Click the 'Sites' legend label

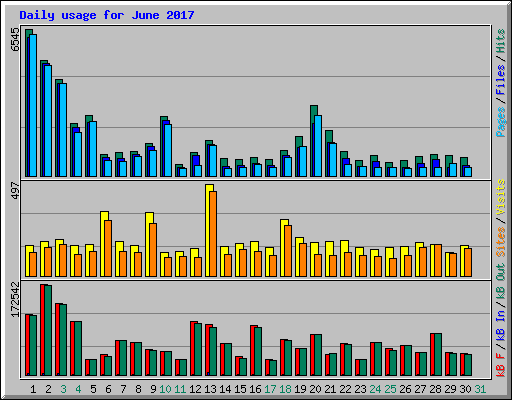501,242
